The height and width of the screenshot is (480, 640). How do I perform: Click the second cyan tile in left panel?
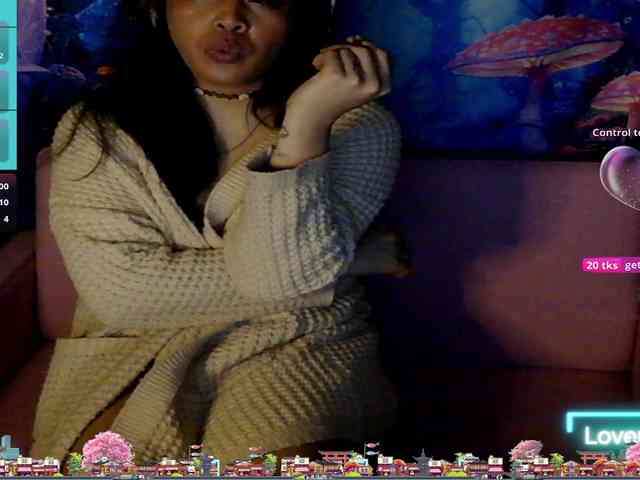coord(6,86)
